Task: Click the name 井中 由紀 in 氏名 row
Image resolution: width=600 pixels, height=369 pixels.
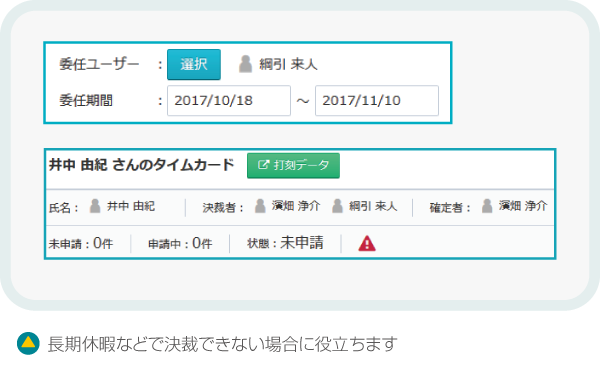Action: click(131, 206)
